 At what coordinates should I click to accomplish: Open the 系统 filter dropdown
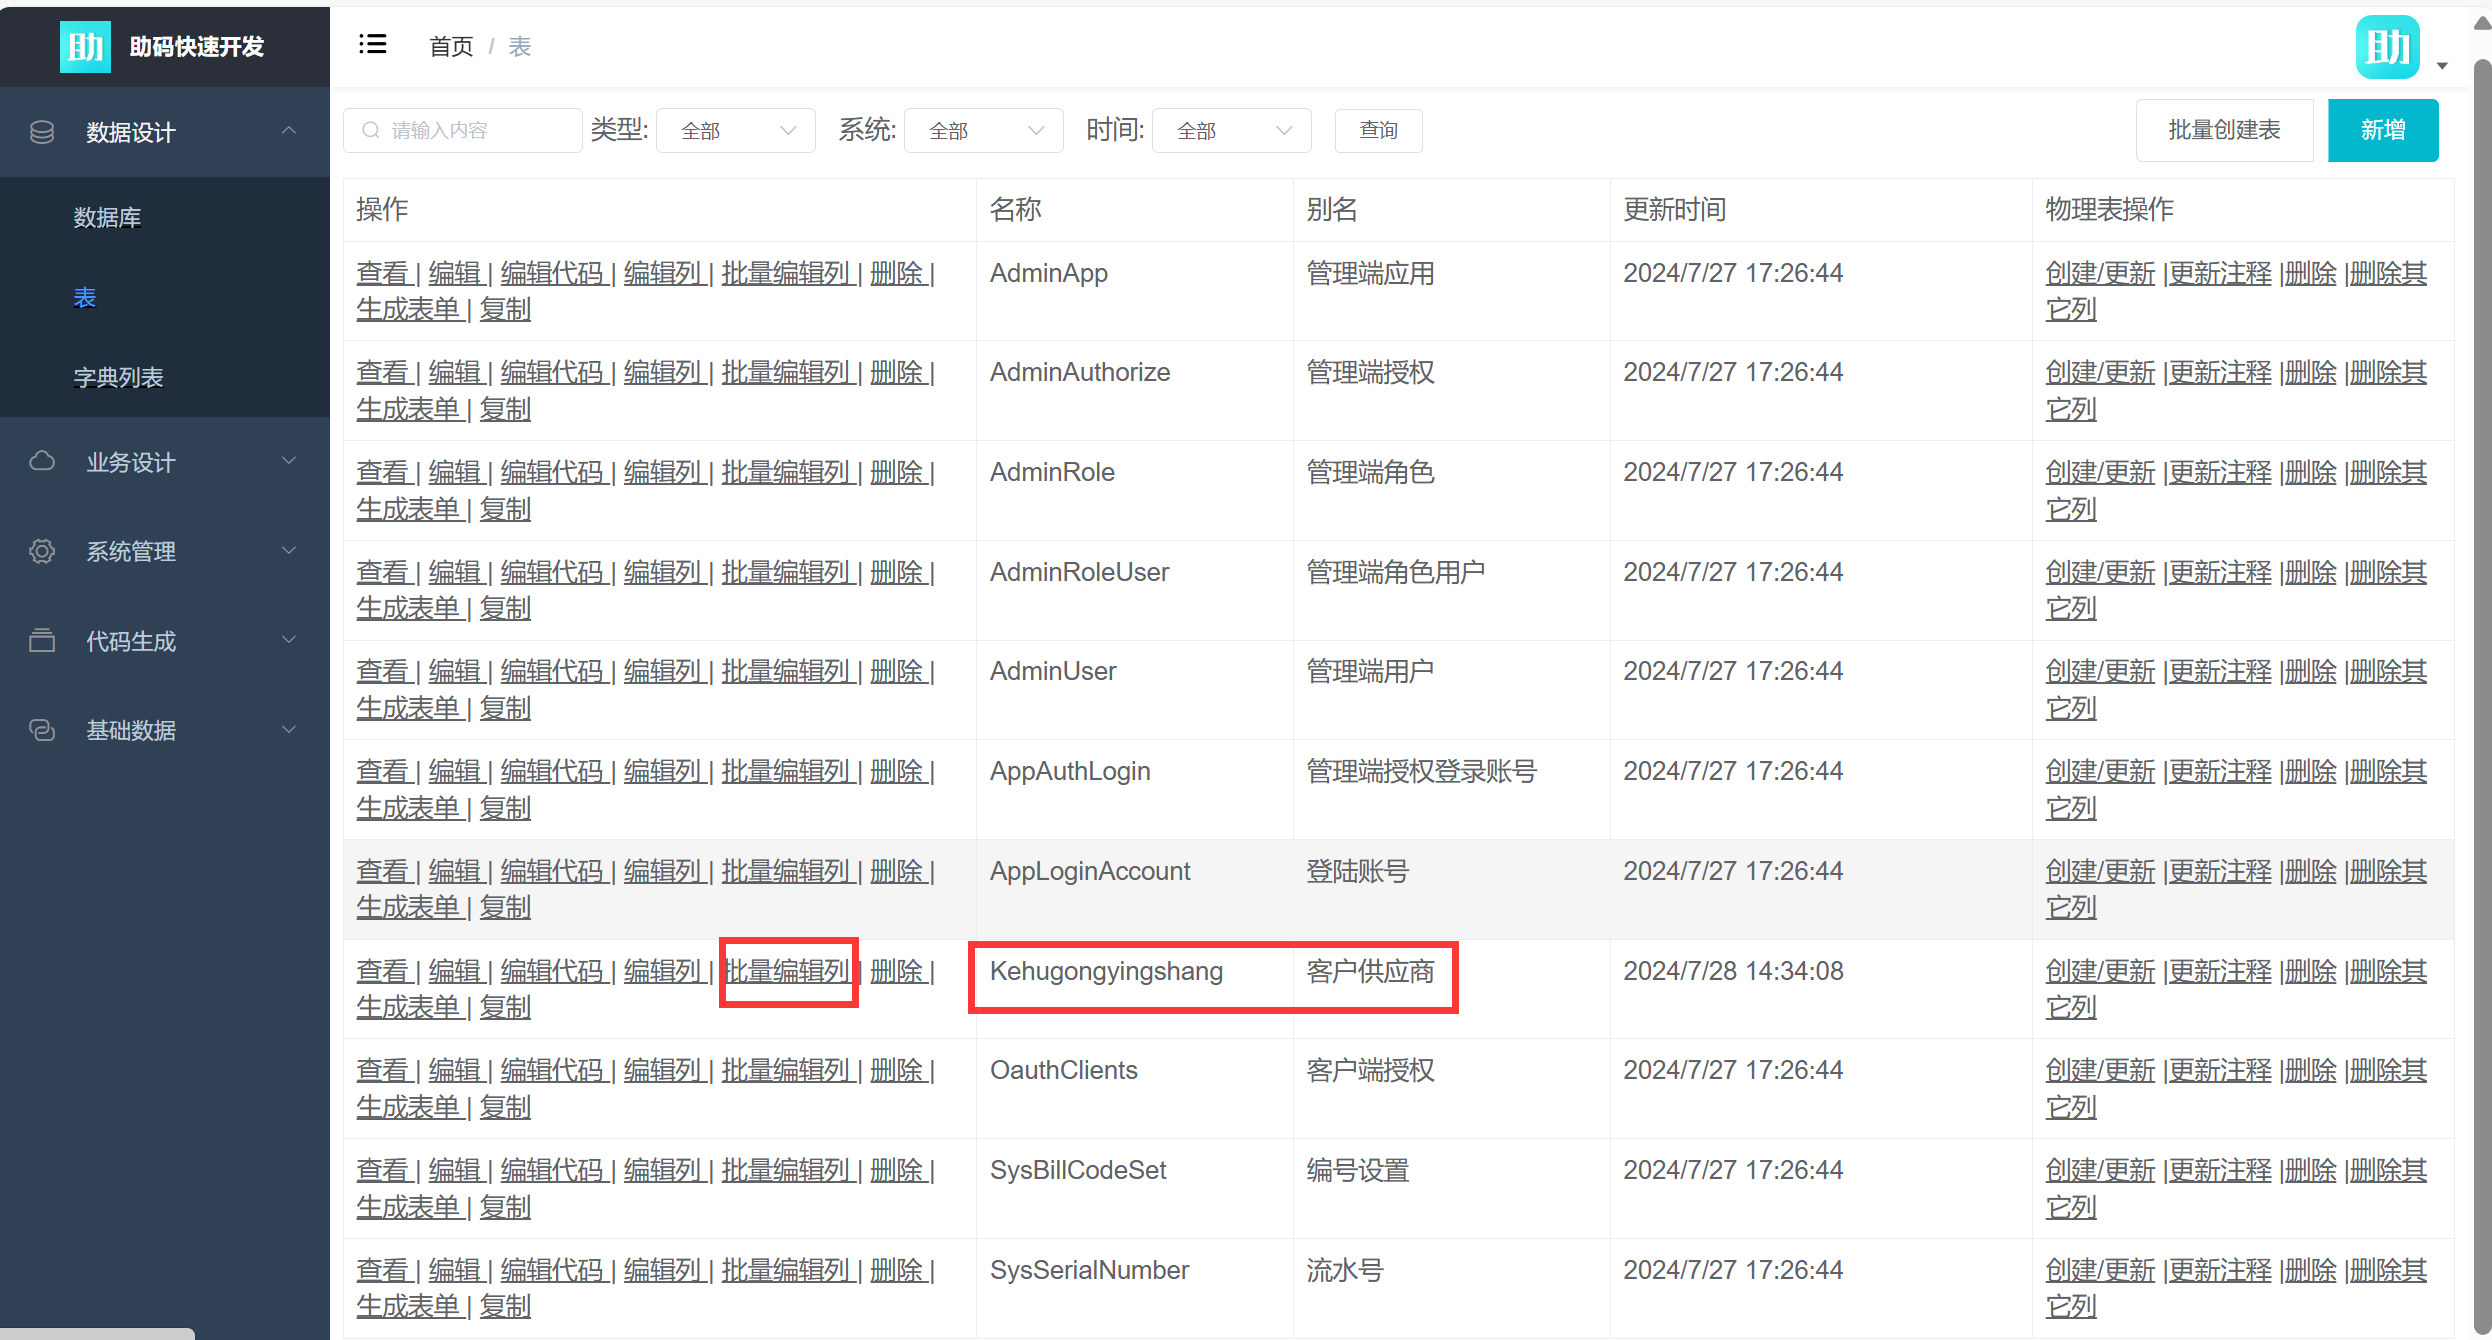coord(984,131)
